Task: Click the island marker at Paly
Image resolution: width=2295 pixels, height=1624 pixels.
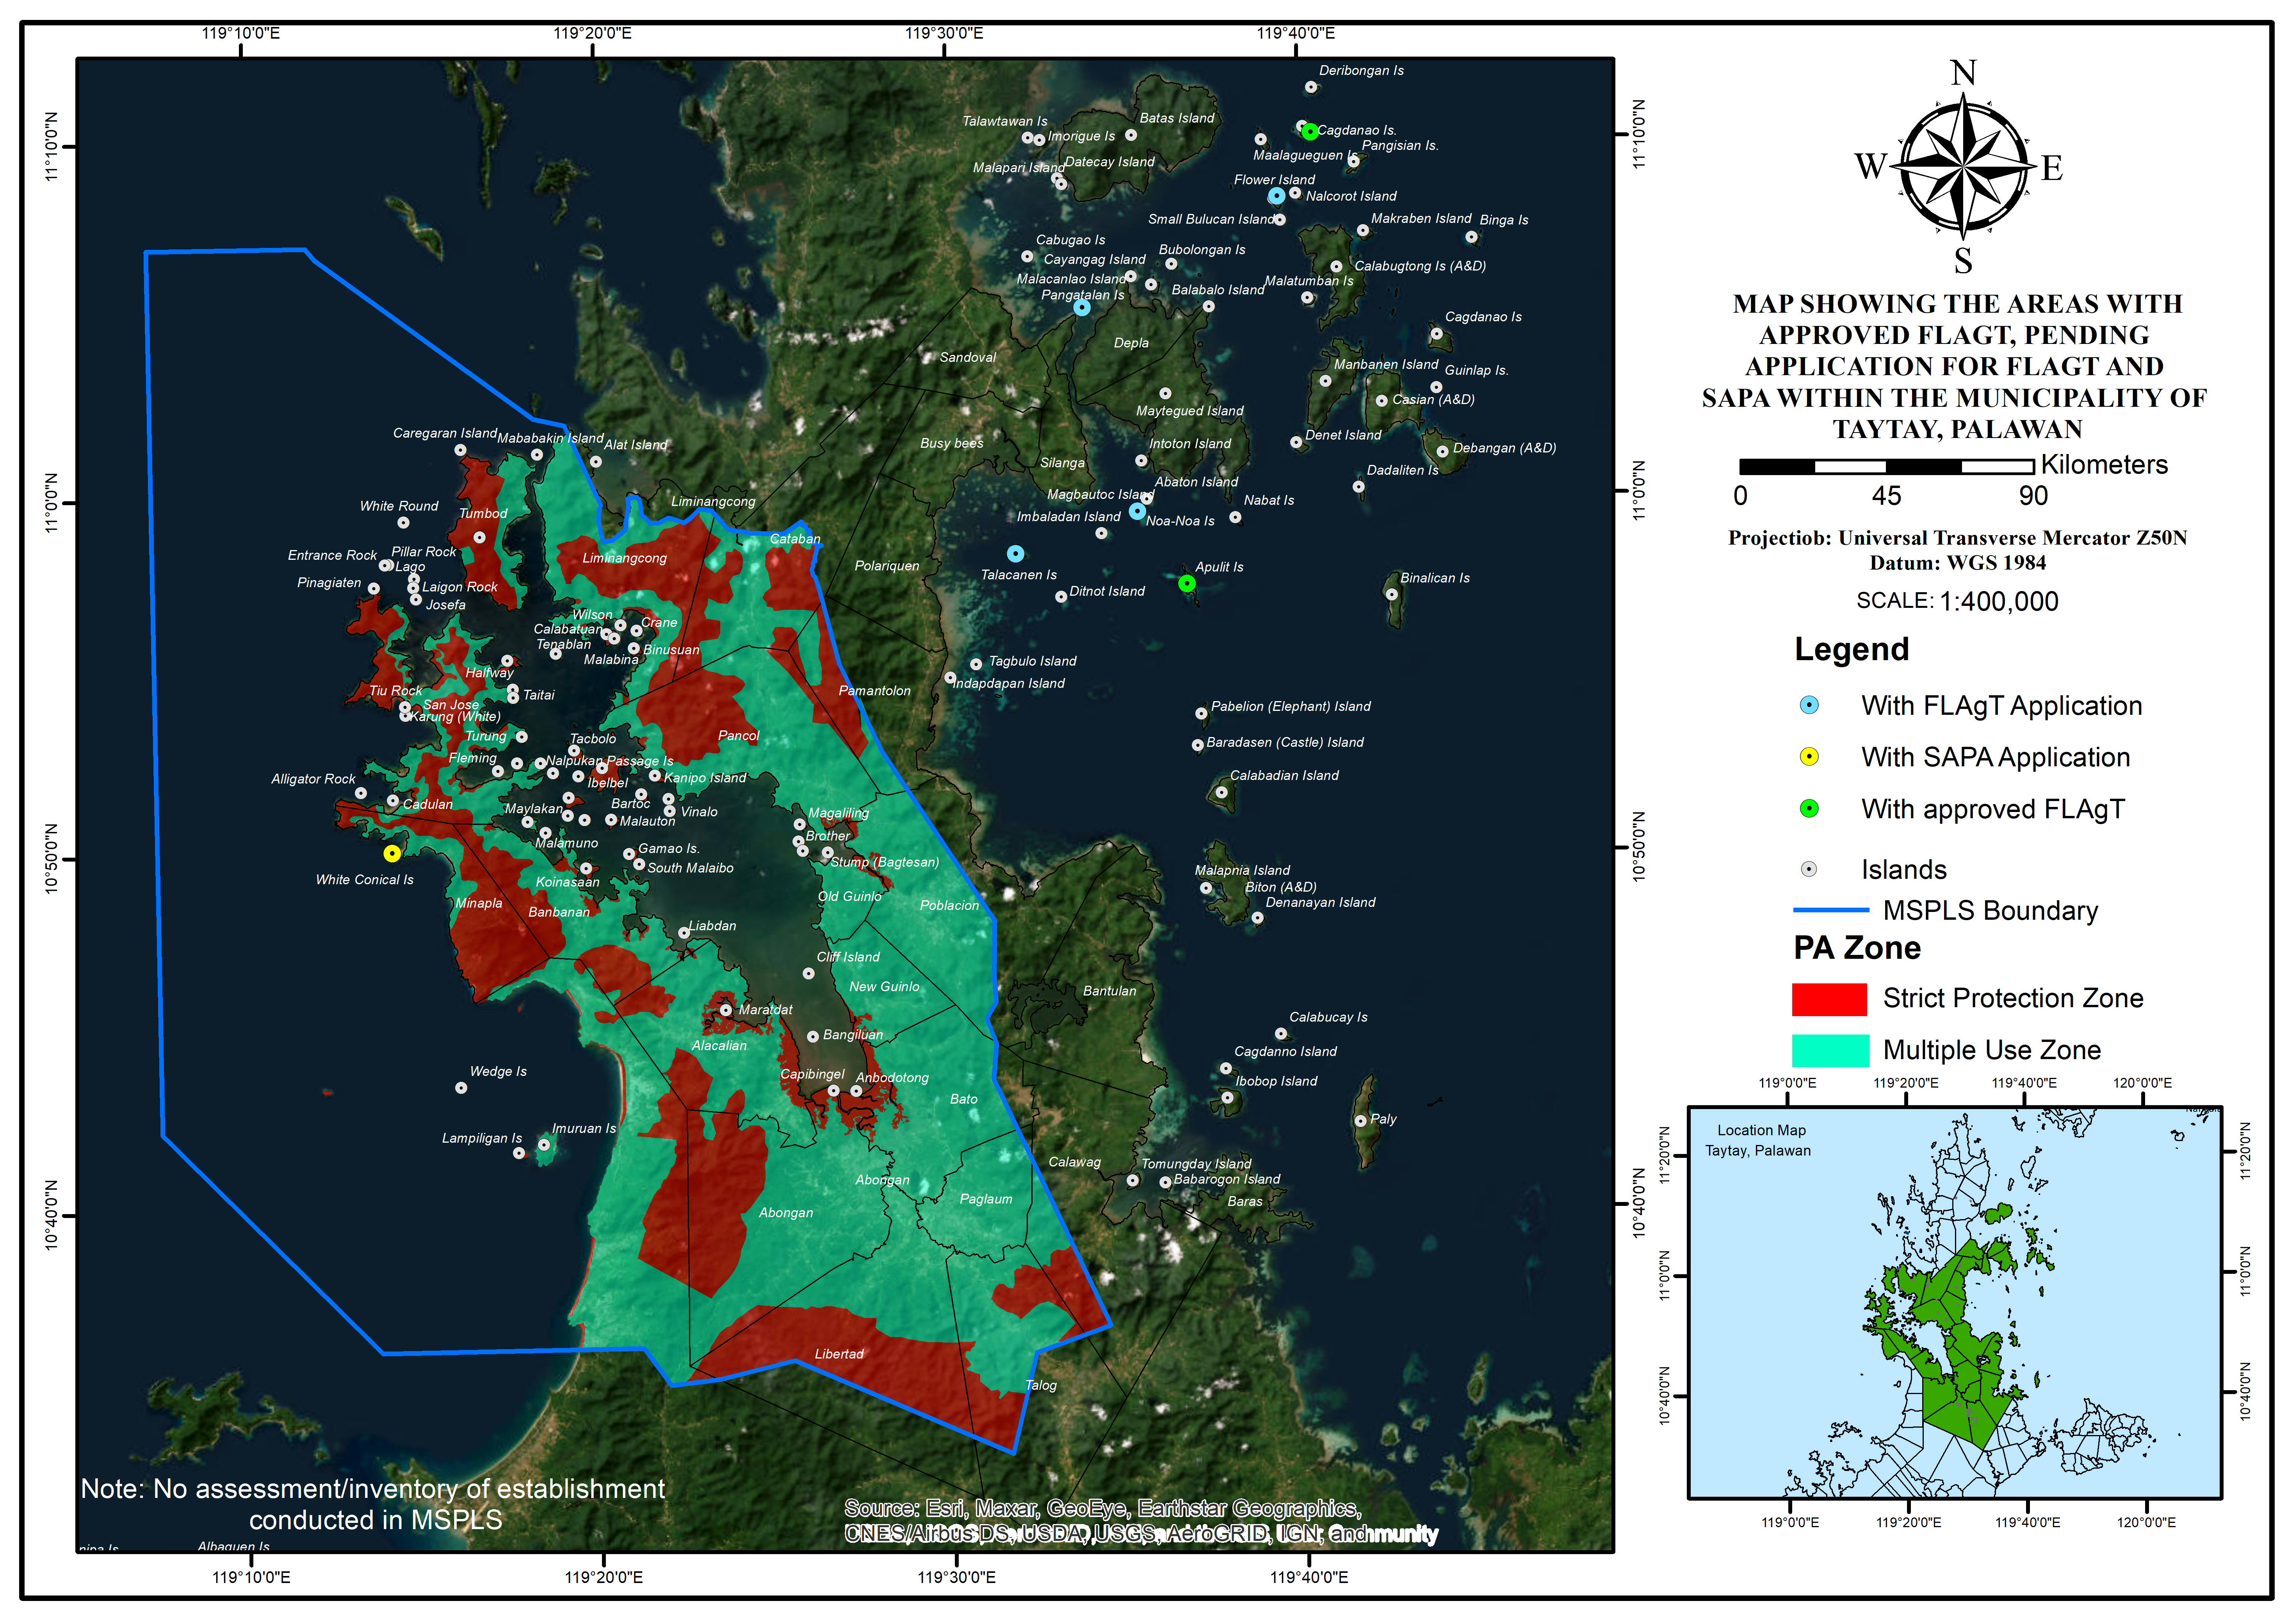Action: tap(1360, 1121)
